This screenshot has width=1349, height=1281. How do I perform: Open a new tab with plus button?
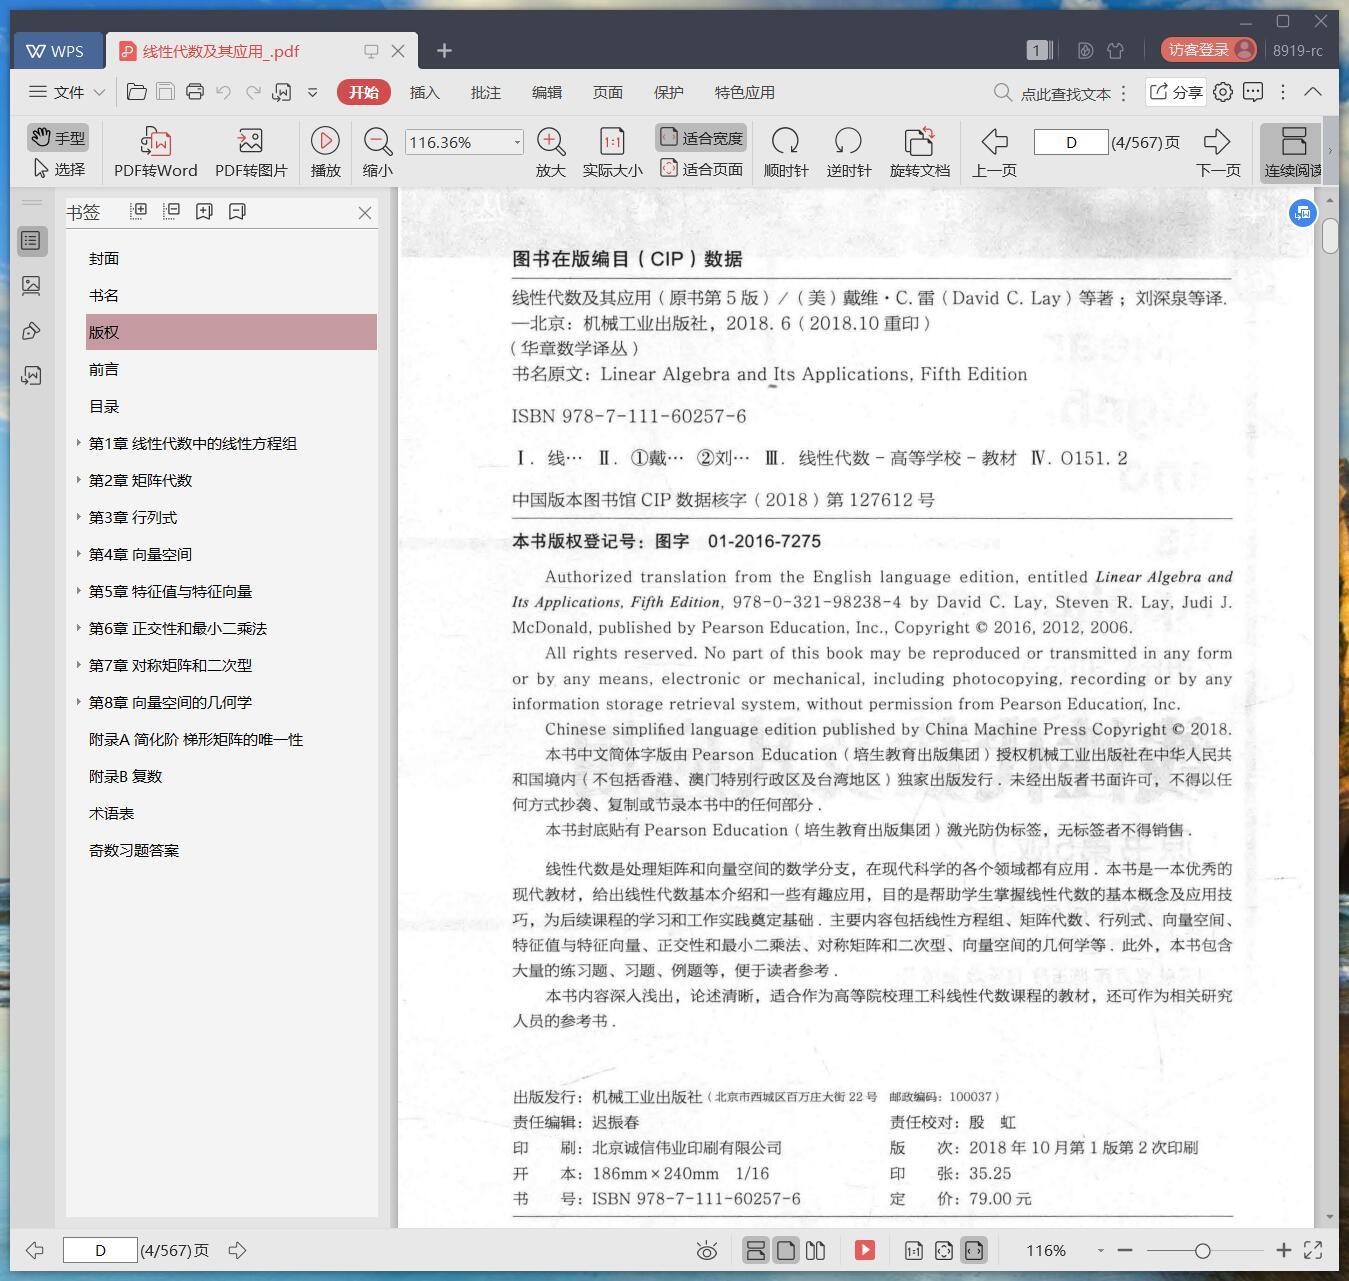coord(444,50)
